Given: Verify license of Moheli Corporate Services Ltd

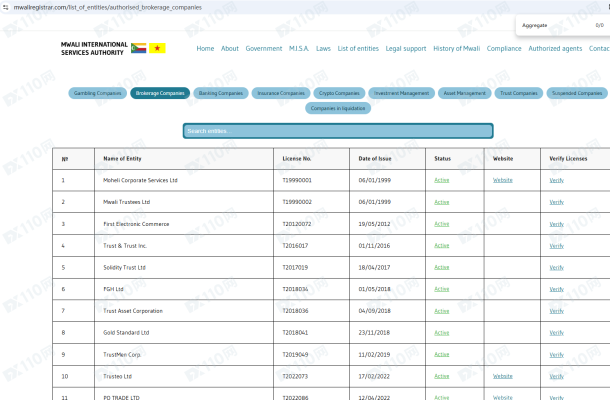Looking at the screenshot, I should (x=556, y=180).
